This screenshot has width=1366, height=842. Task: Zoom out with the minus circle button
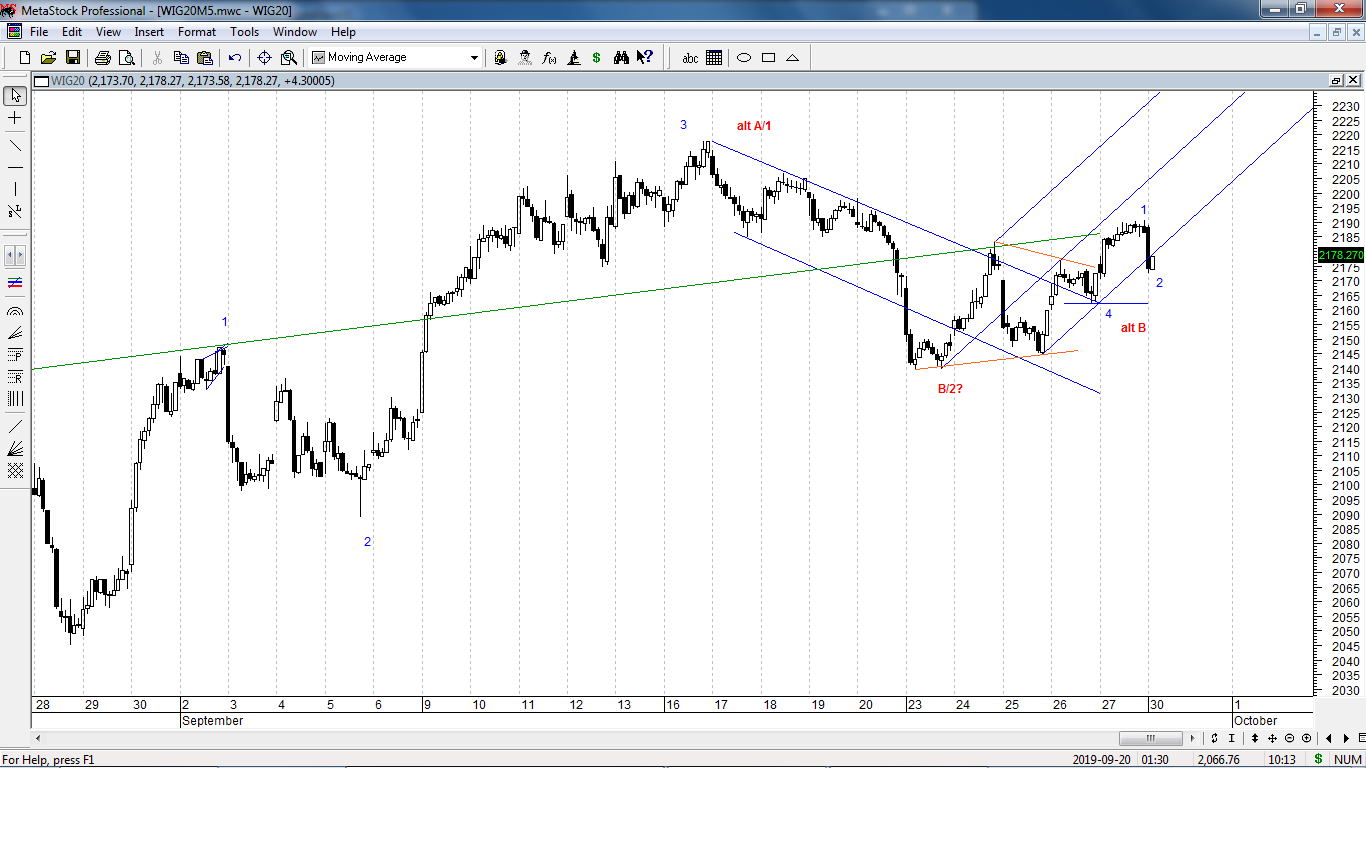(x=1289, y=739)
